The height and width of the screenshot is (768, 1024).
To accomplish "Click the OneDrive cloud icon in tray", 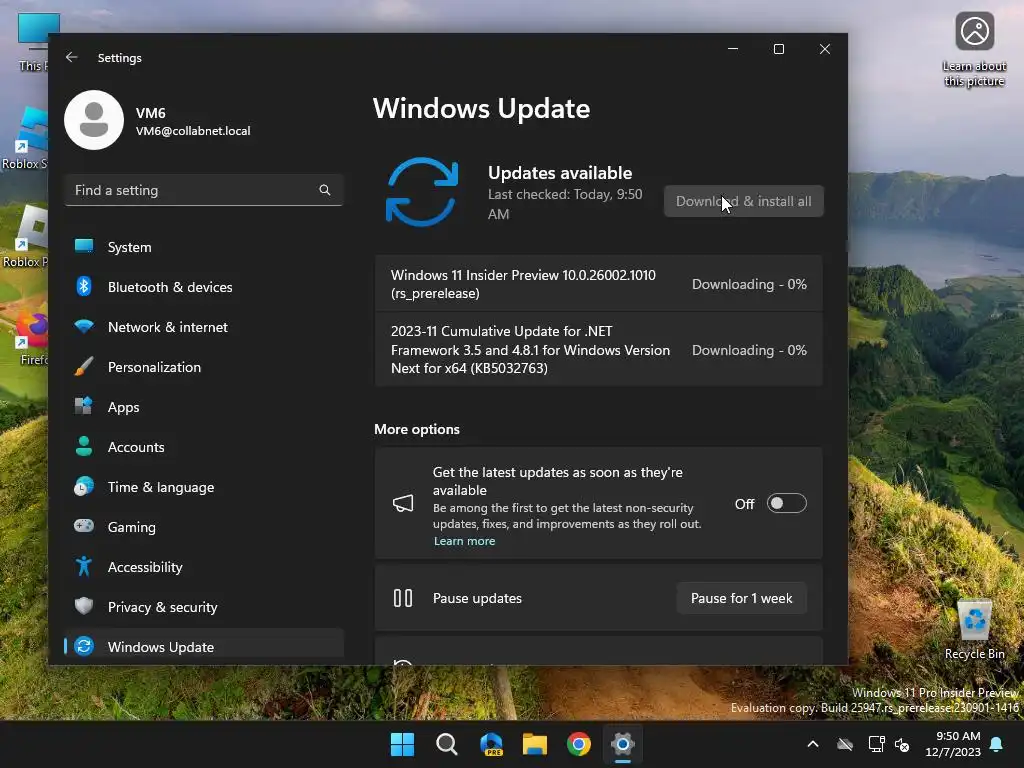I will [x=845, y=744].
